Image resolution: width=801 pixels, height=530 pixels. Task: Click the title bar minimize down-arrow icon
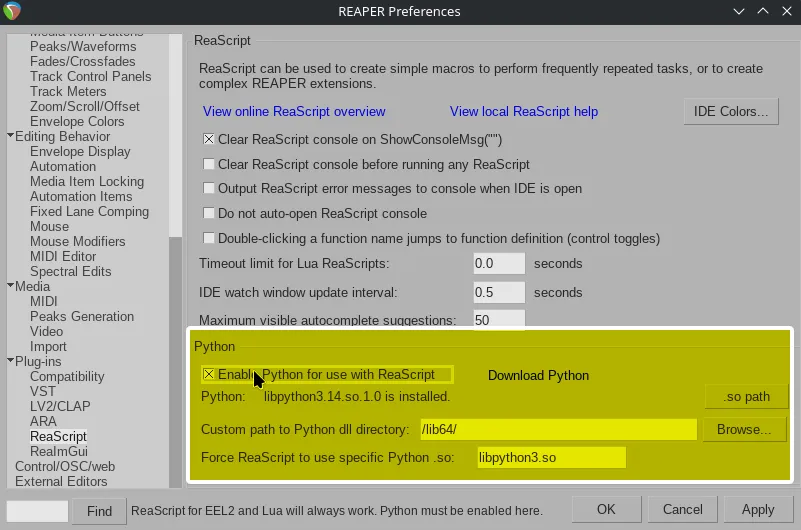point(739,11)
